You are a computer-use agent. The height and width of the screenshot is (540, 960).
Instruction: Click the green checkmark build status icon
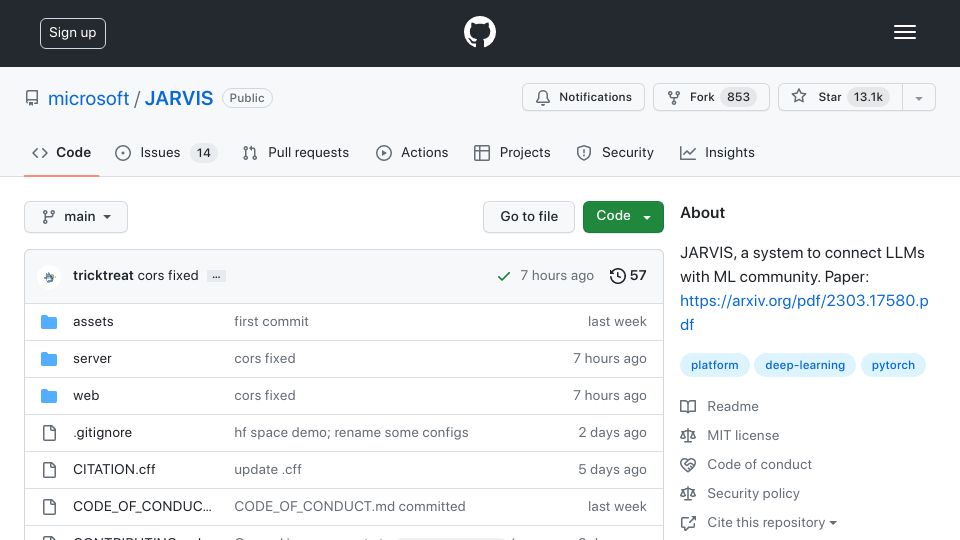pyautogui.click(x=504, y=276)
